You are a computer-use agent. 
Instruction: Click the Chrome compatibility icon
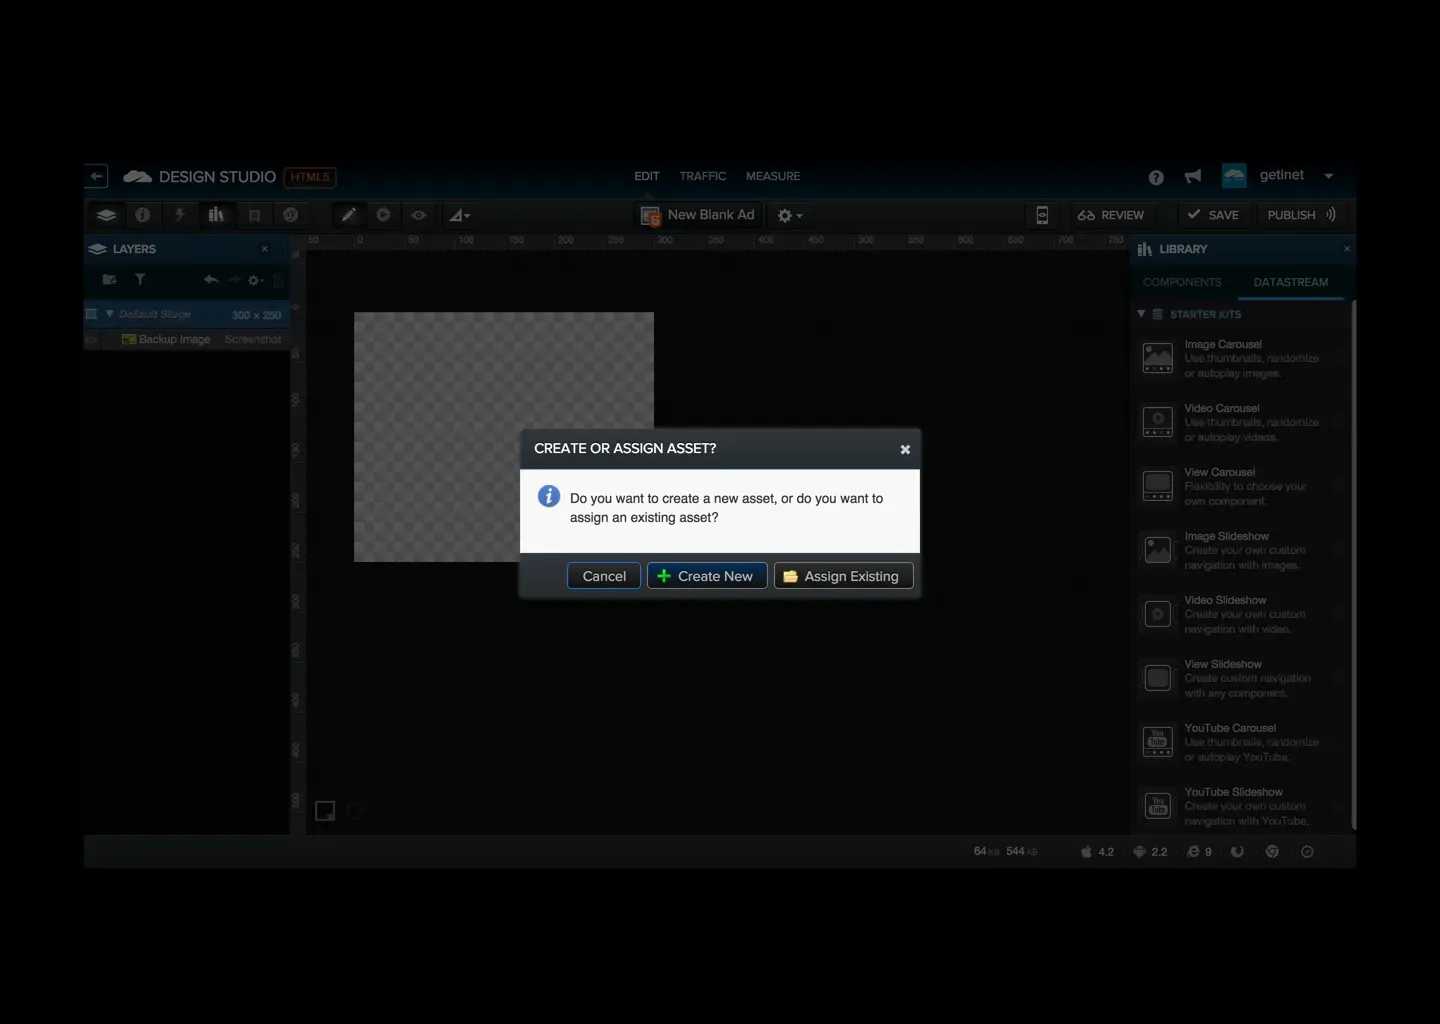(x=1272, y=852)
